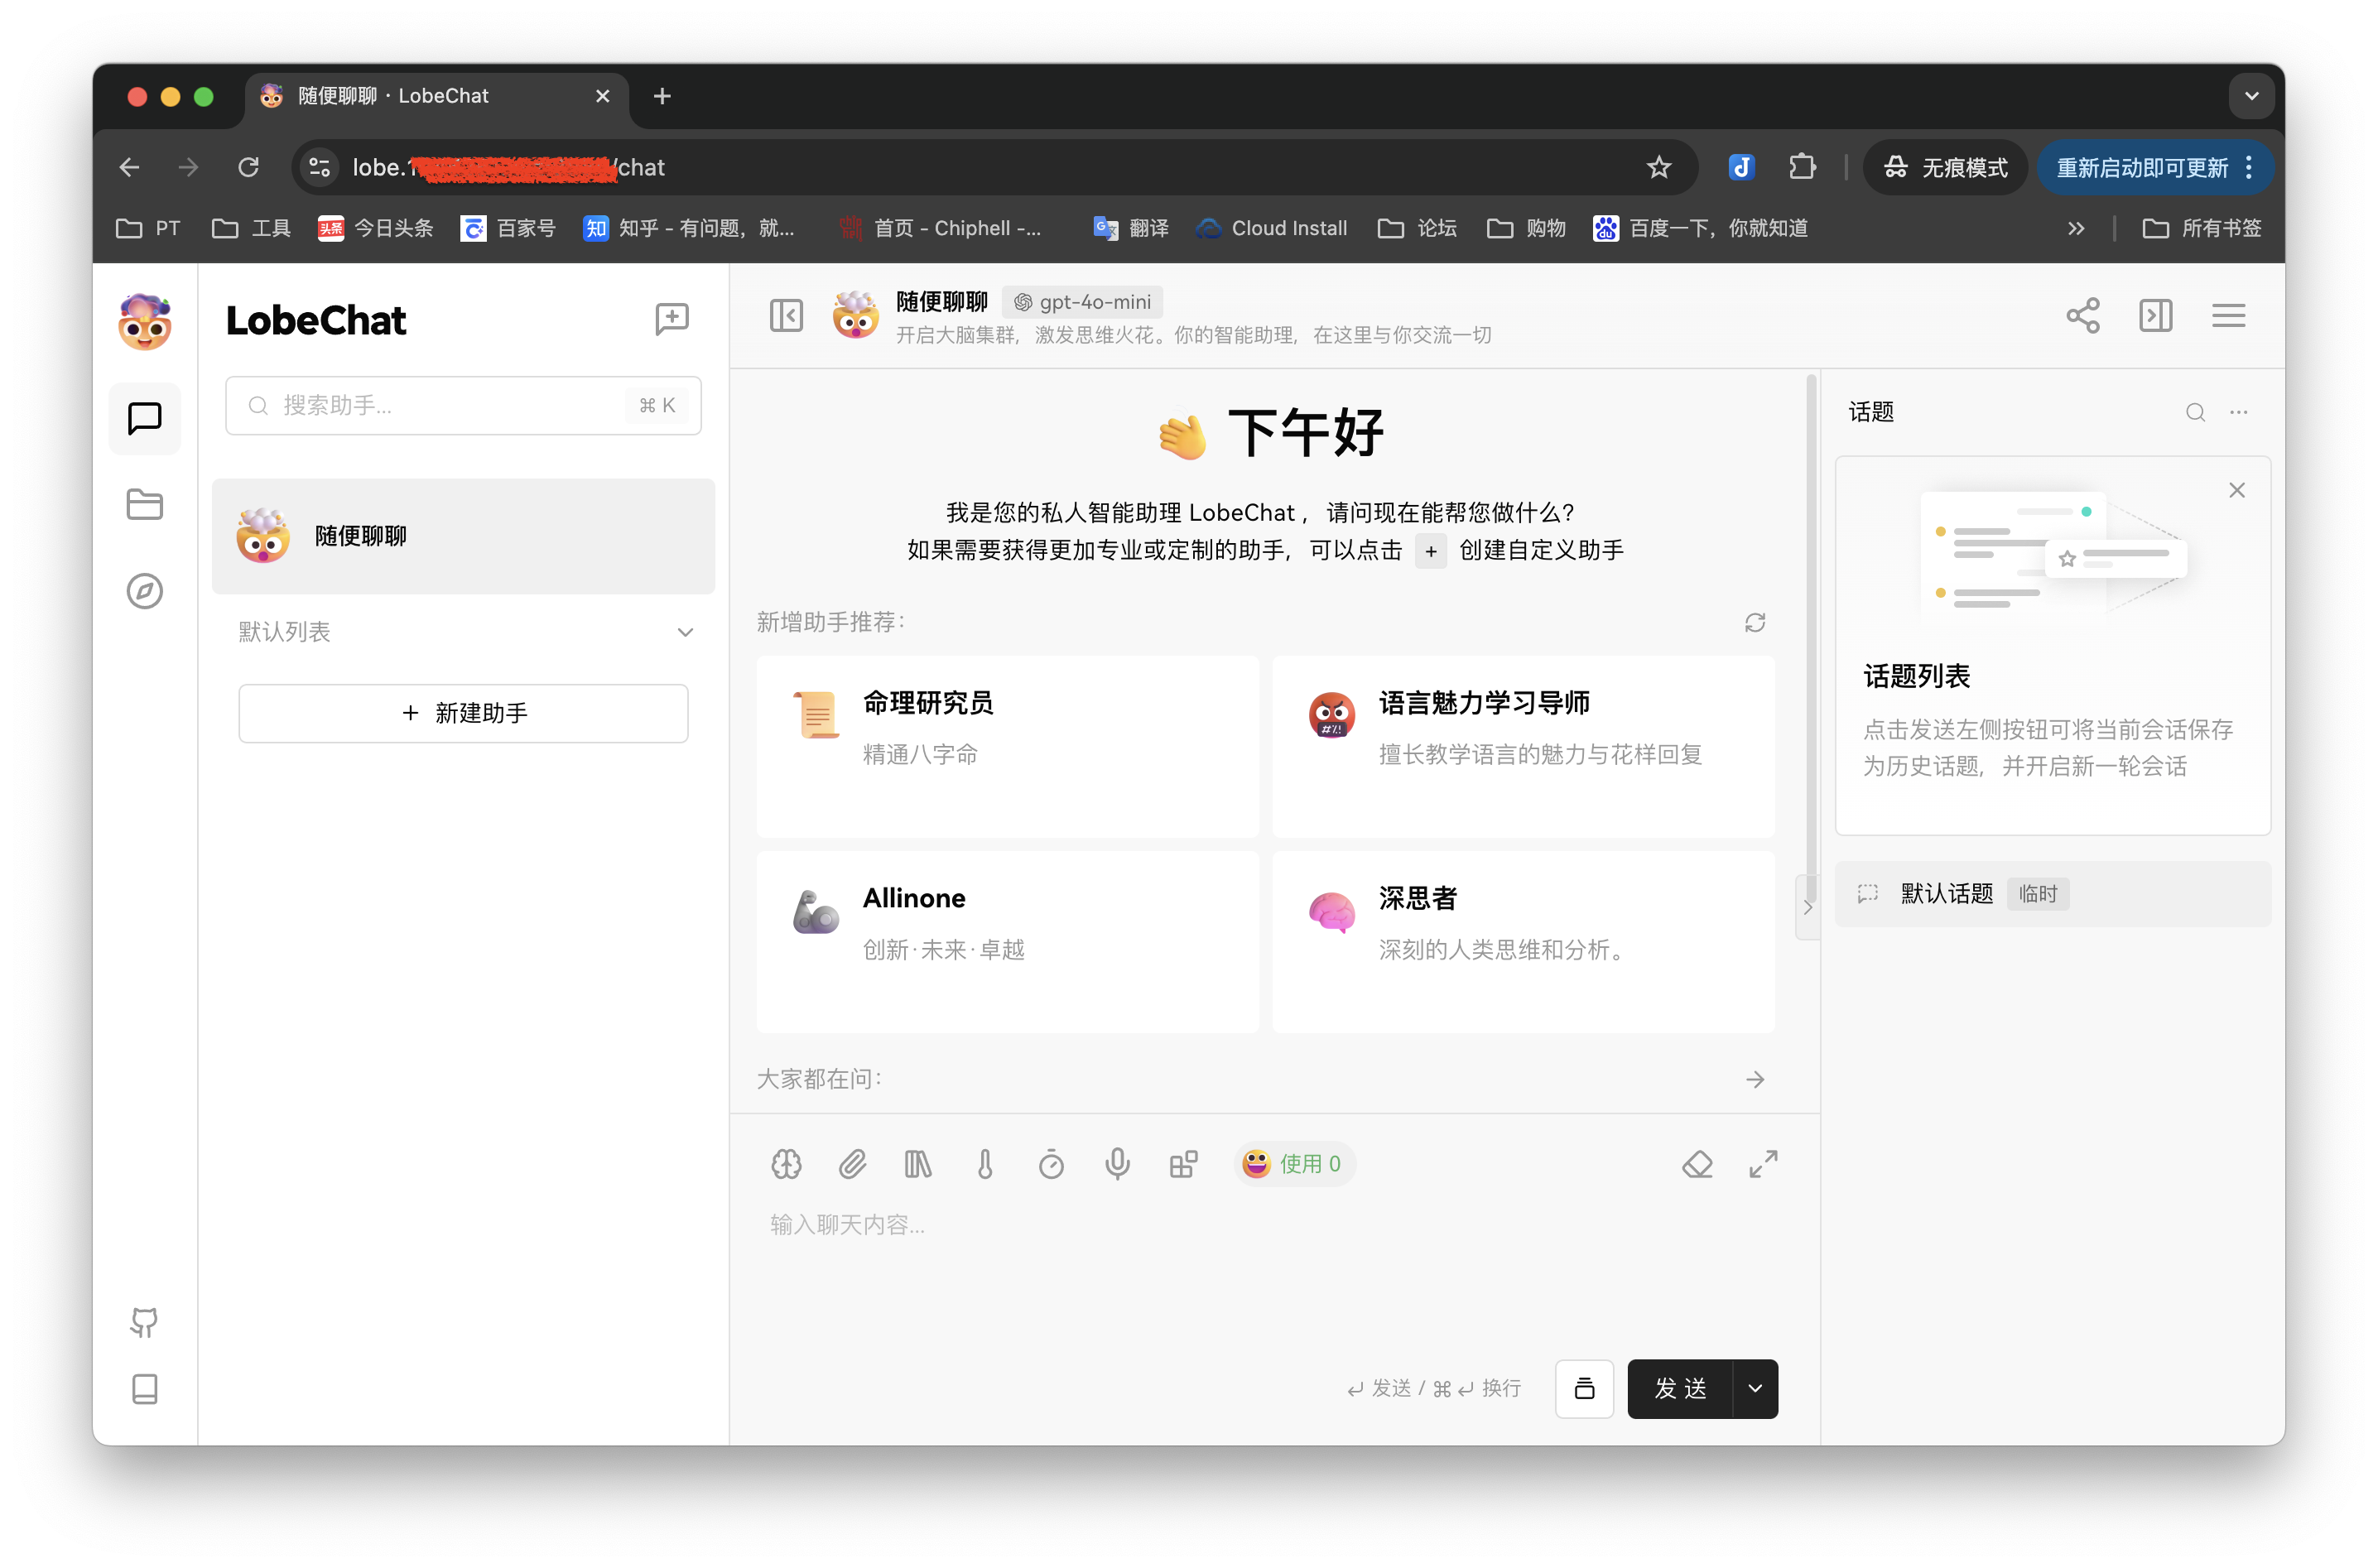Screen dimensions: 2378x1568
Task: Collapse the assistant list panel icon
Action: [x=786, y=316]
